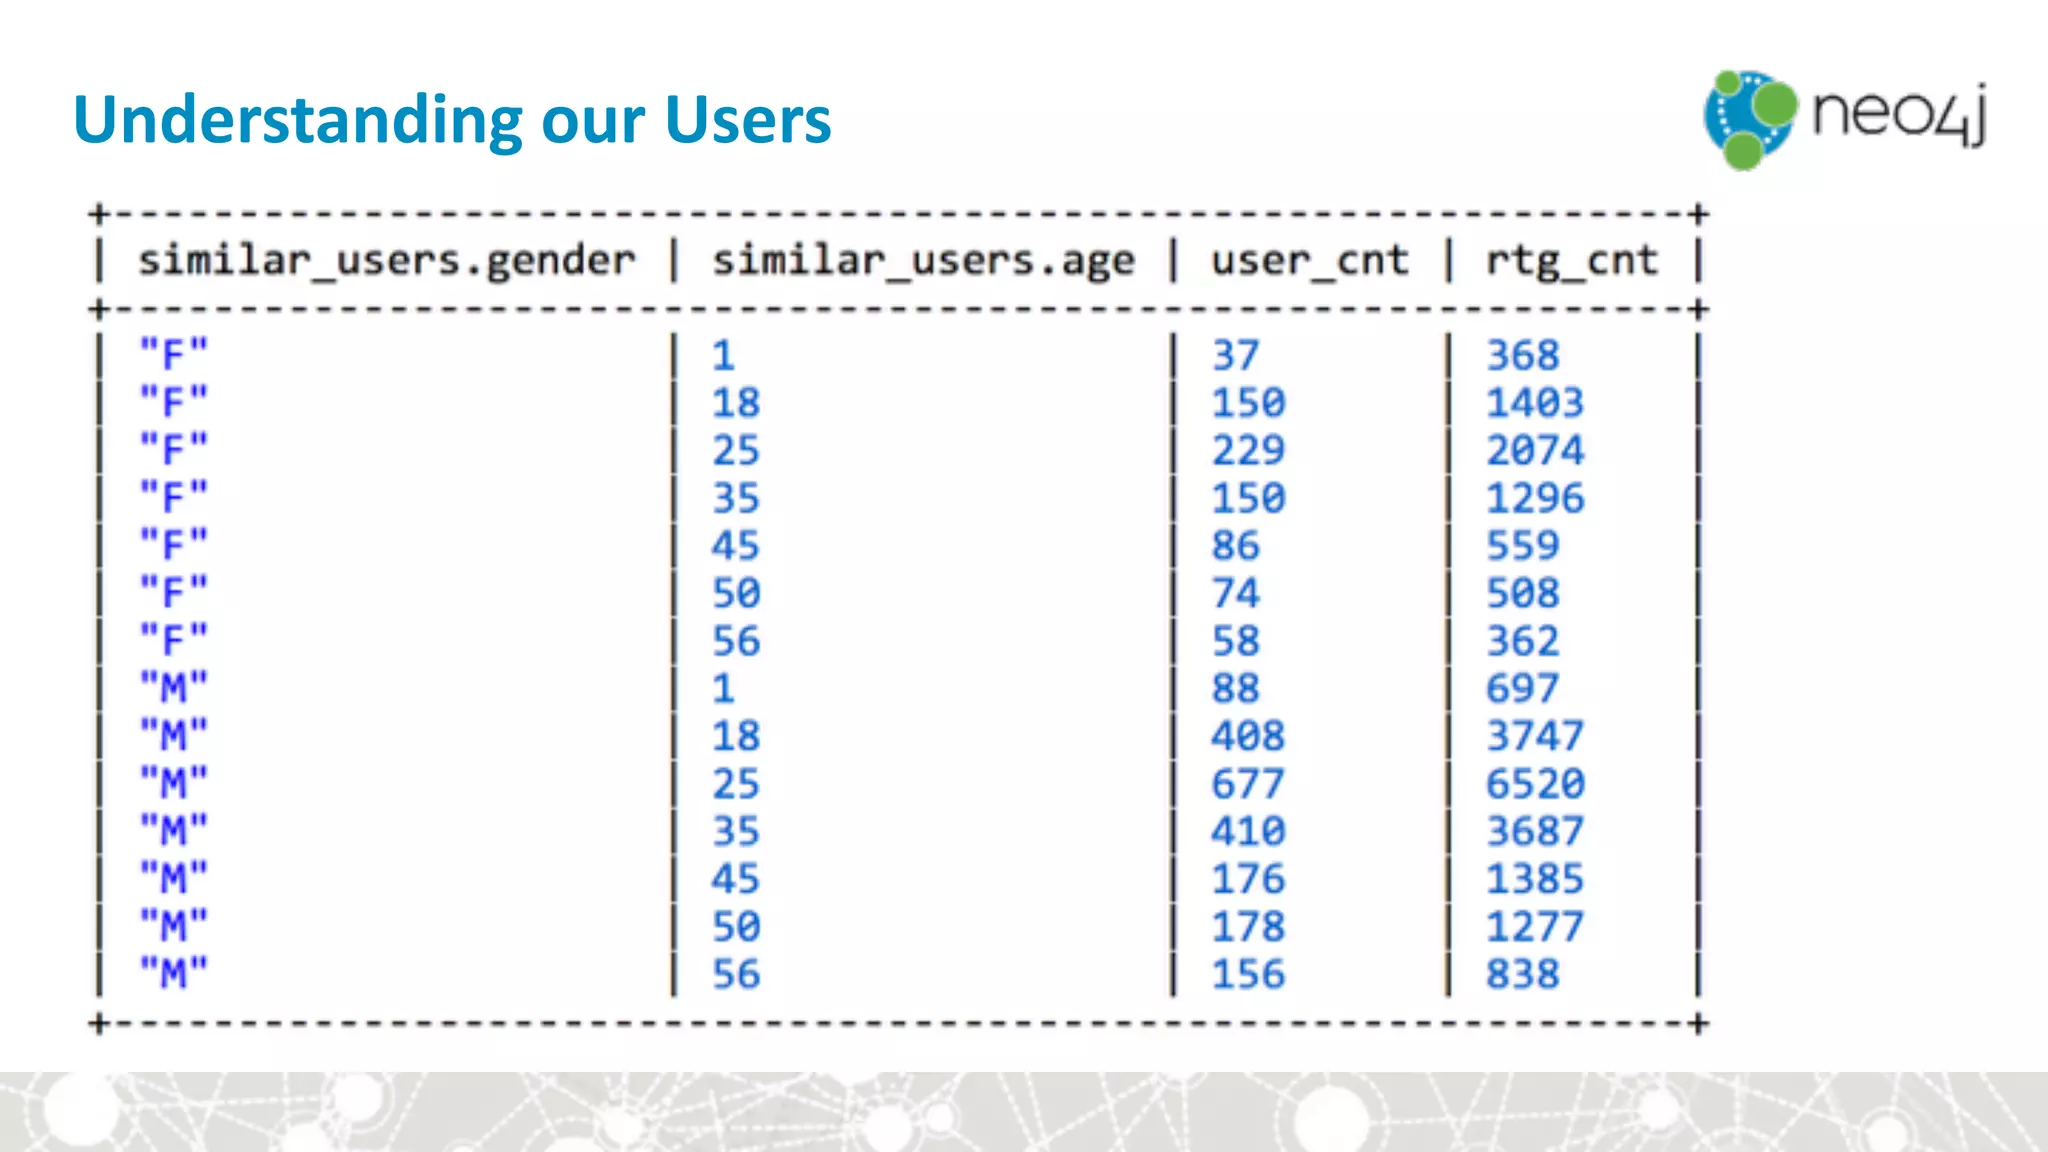Viewport: 2048px width, 1152px height.
Task: Click age 1 in the 697 row
Action: [724, 688]
